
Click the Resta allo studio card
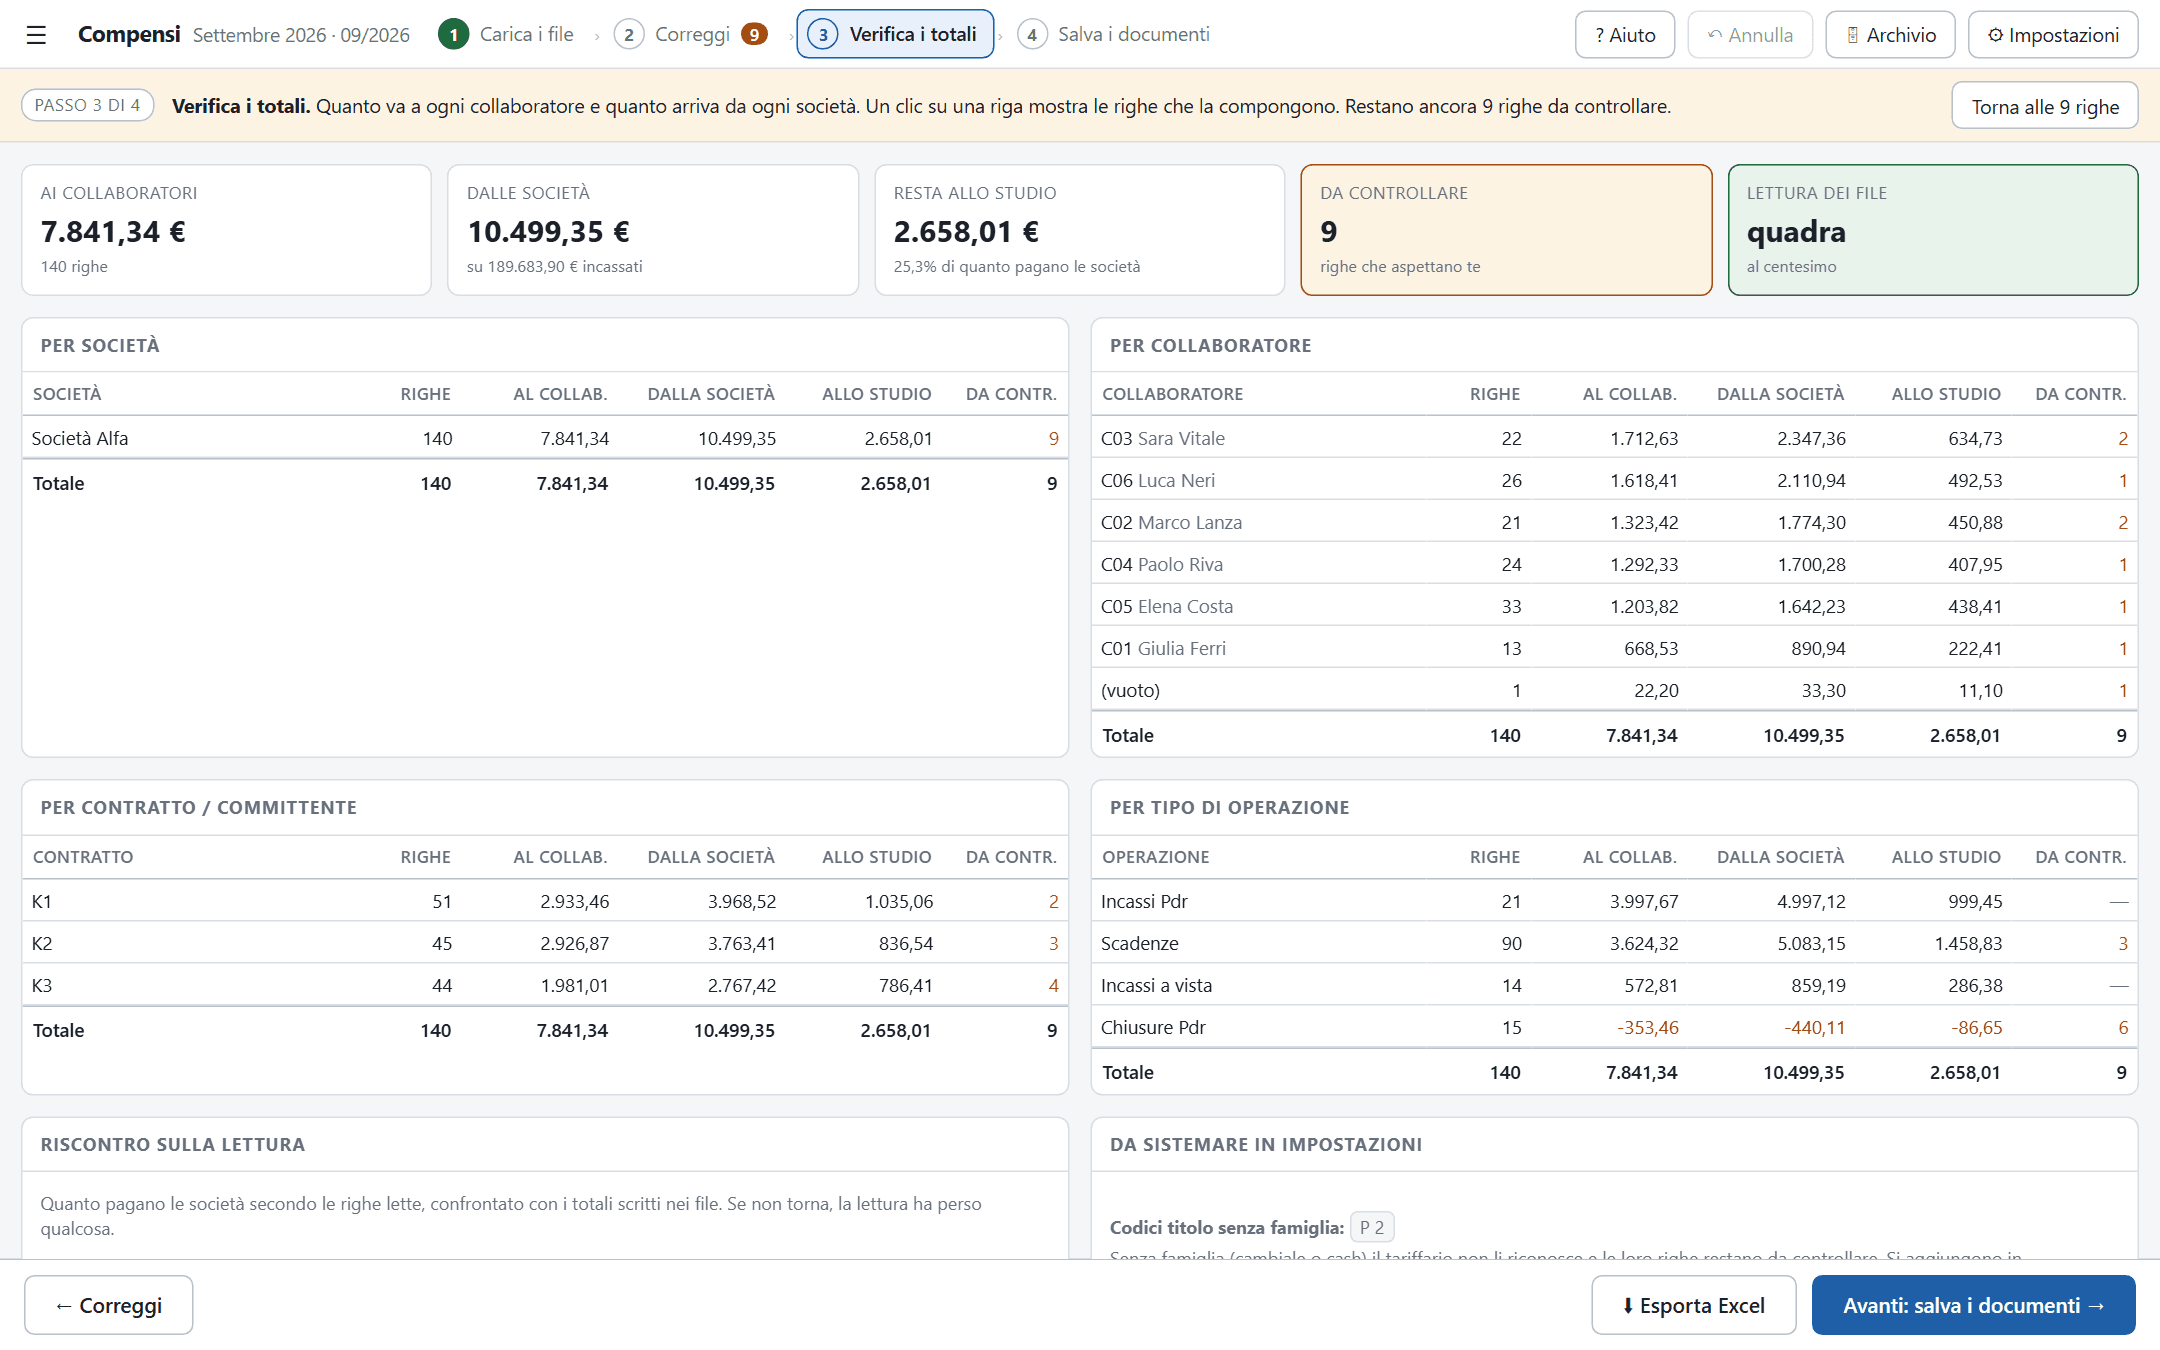[1079, 230]
